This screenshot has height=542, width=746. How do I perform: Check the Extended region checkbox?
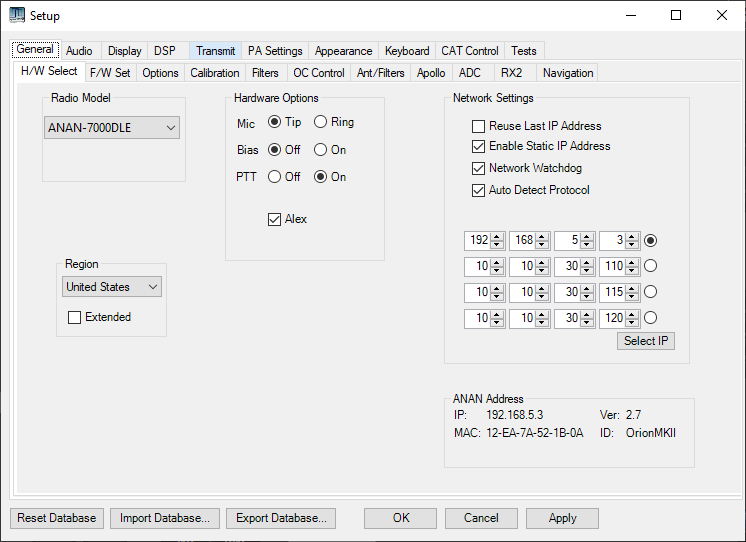click(74, 317)
